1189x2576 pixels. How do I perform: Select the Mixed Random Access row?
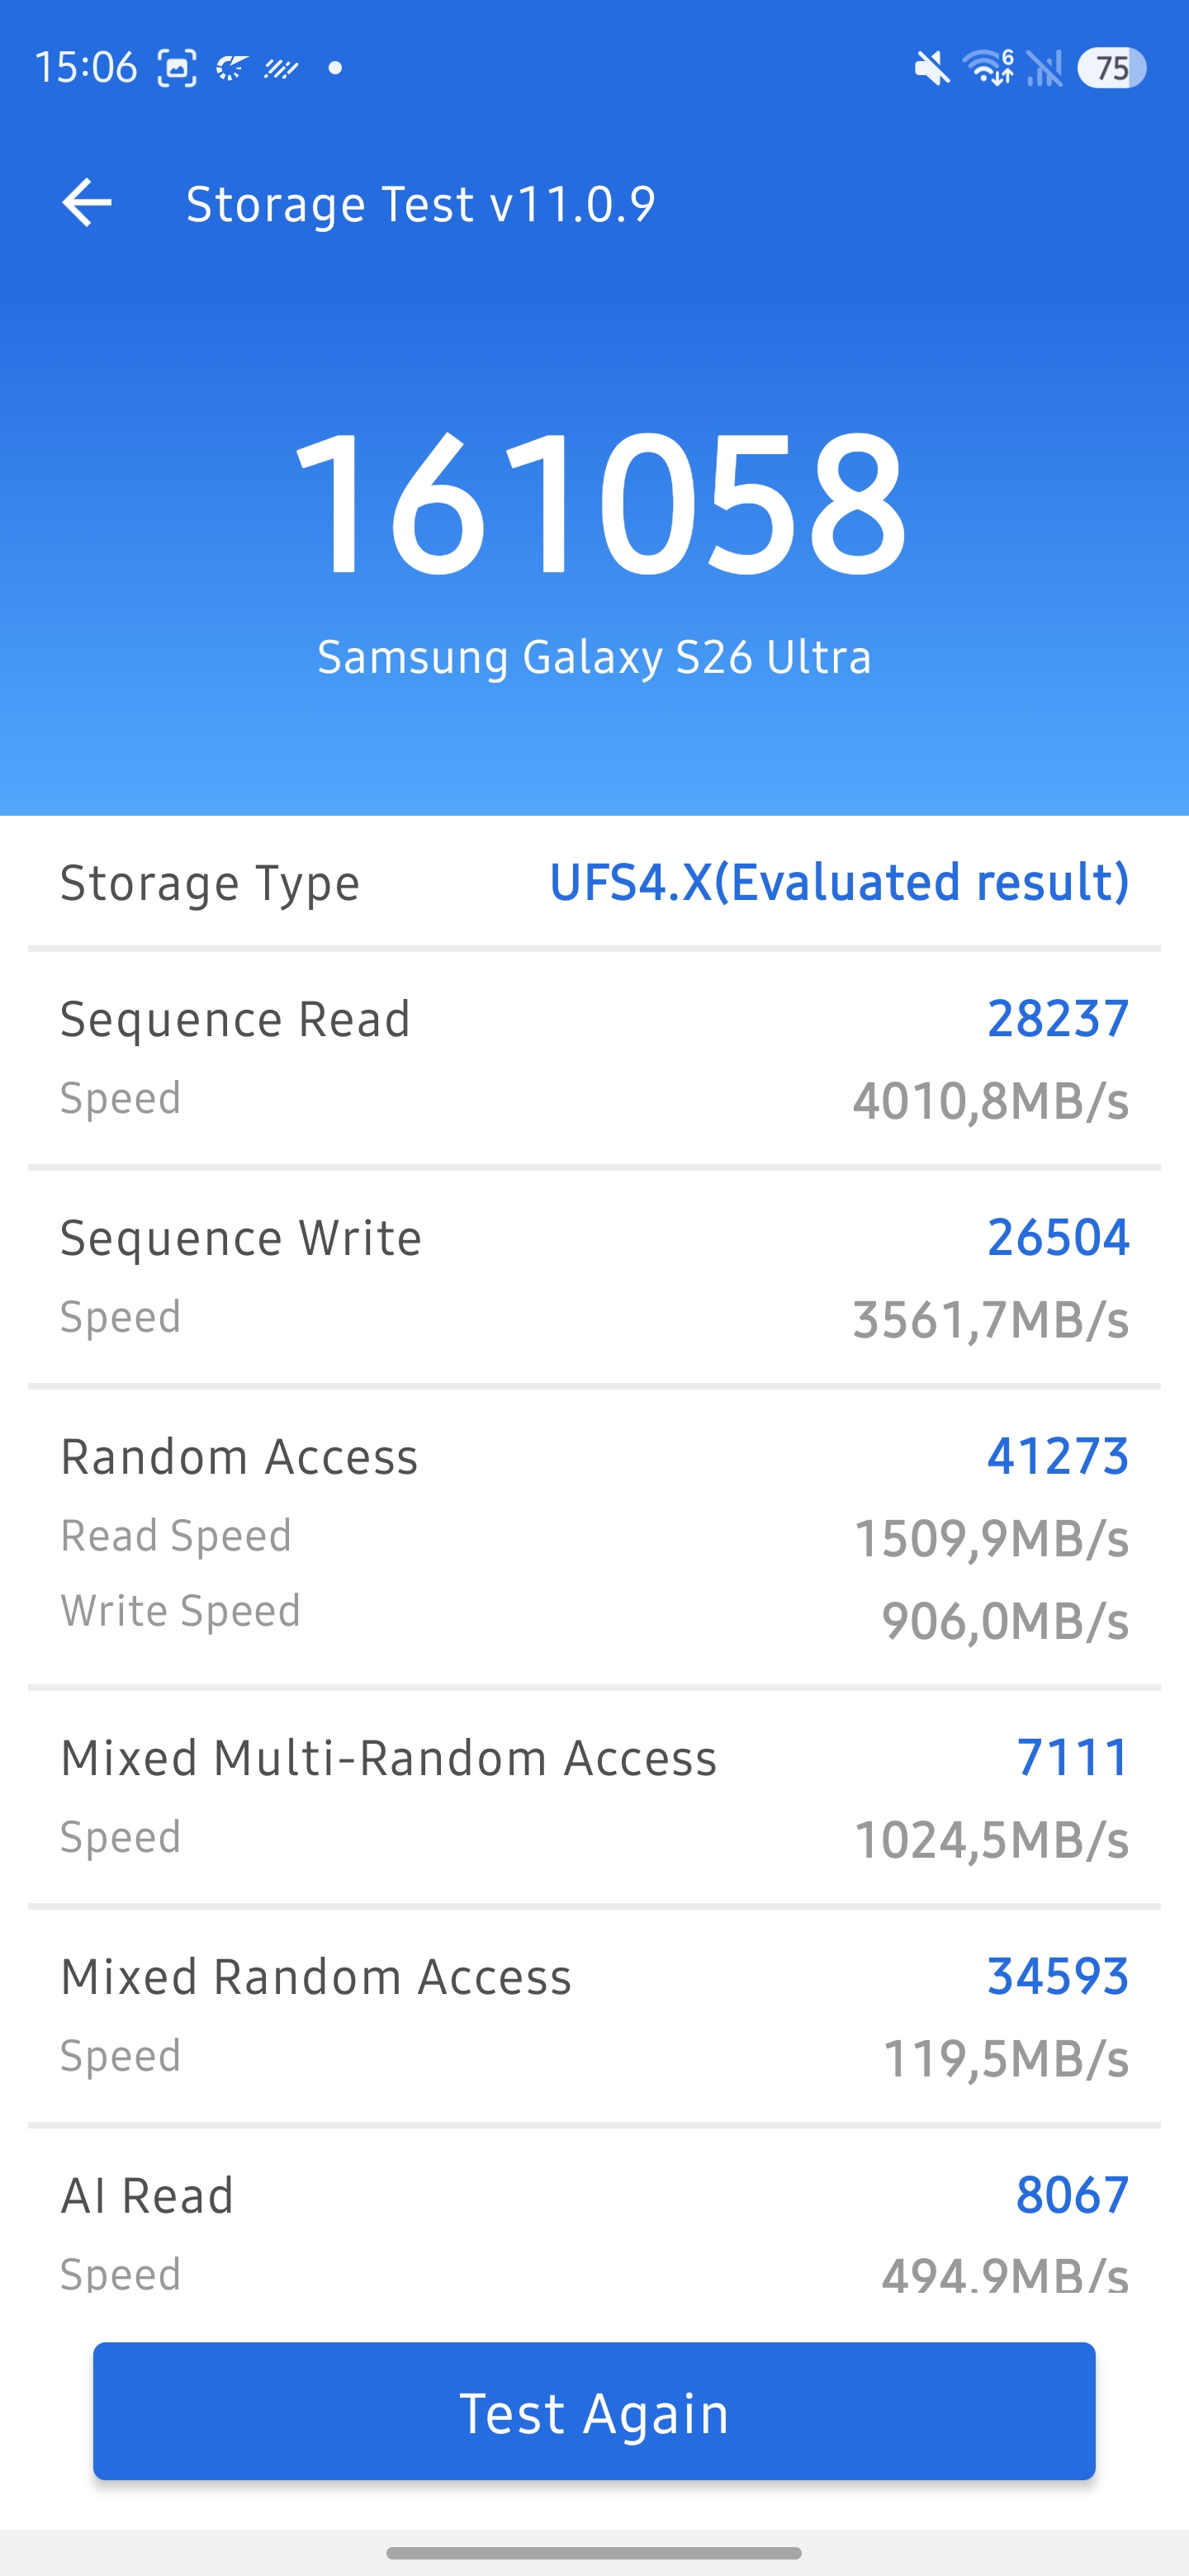tap(594, 2015)
